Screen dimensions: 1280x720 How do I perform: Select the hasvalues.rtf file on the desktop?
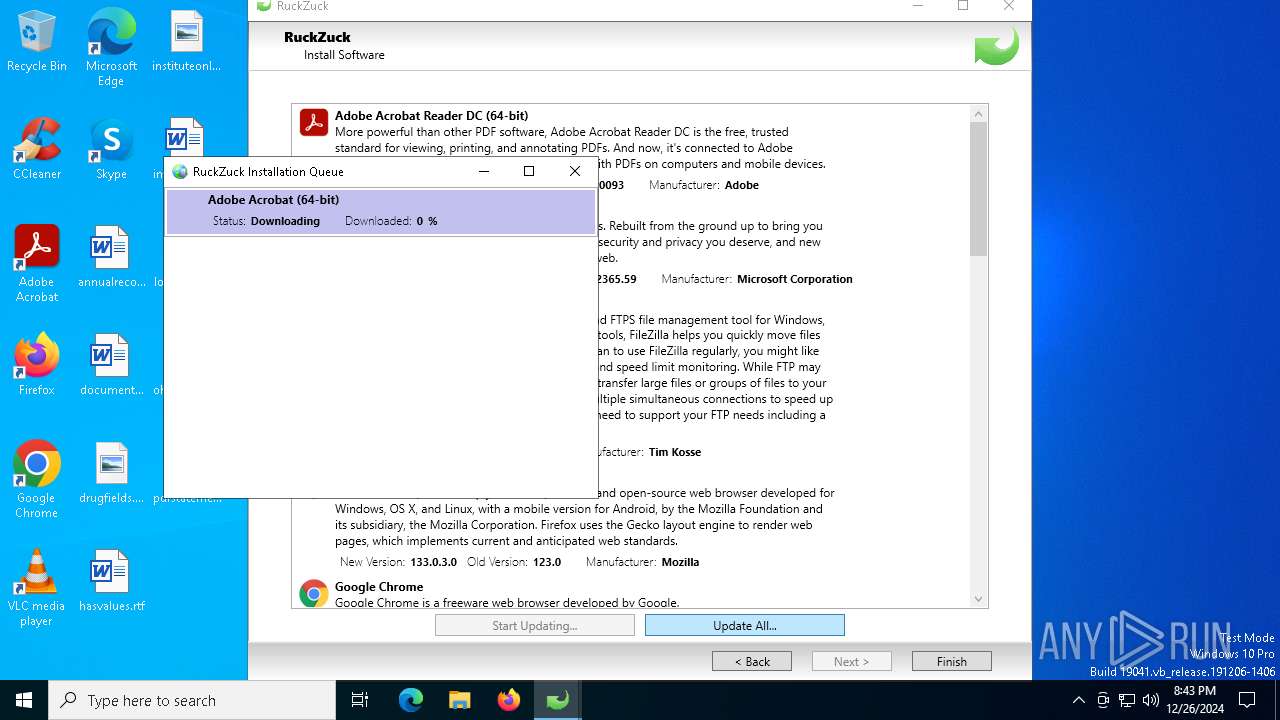(x=111, y=581)
